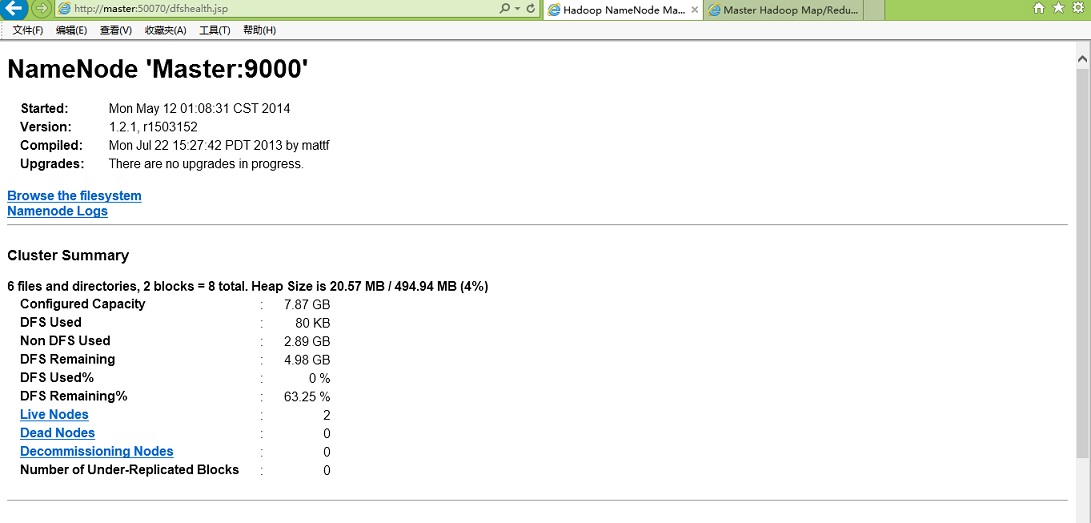Image resolution: width=1091 pixels, height=523 pixels.
Task: Open the blank new tab button
Action: [x=873, y=10]
